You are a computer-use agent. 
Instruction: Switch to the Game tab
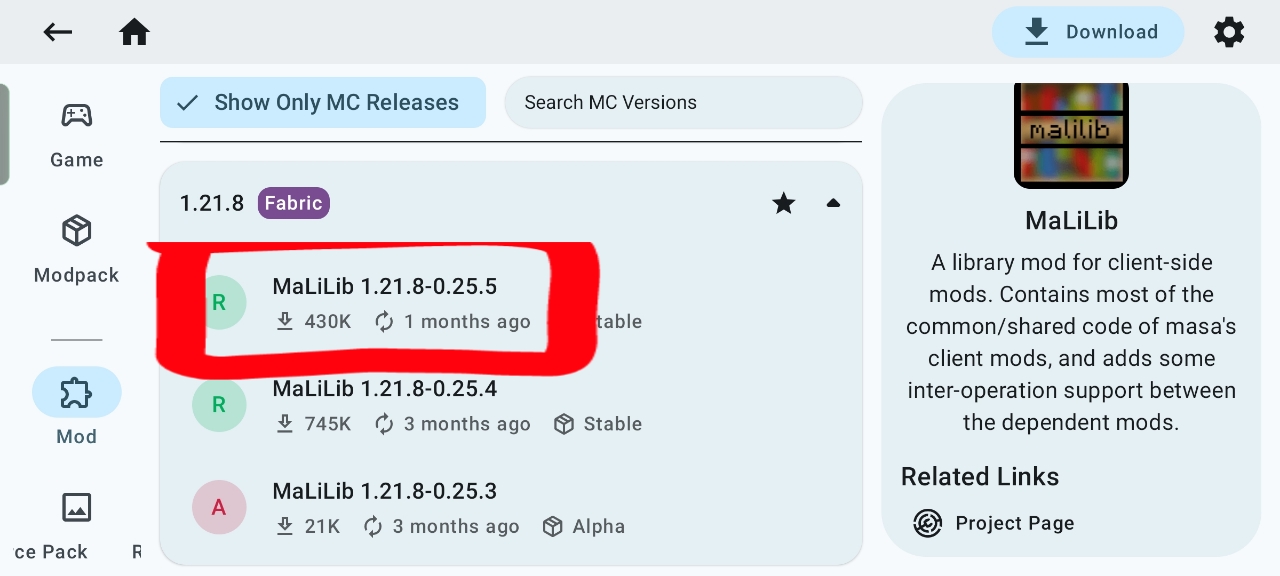click(x=77, y=134)
